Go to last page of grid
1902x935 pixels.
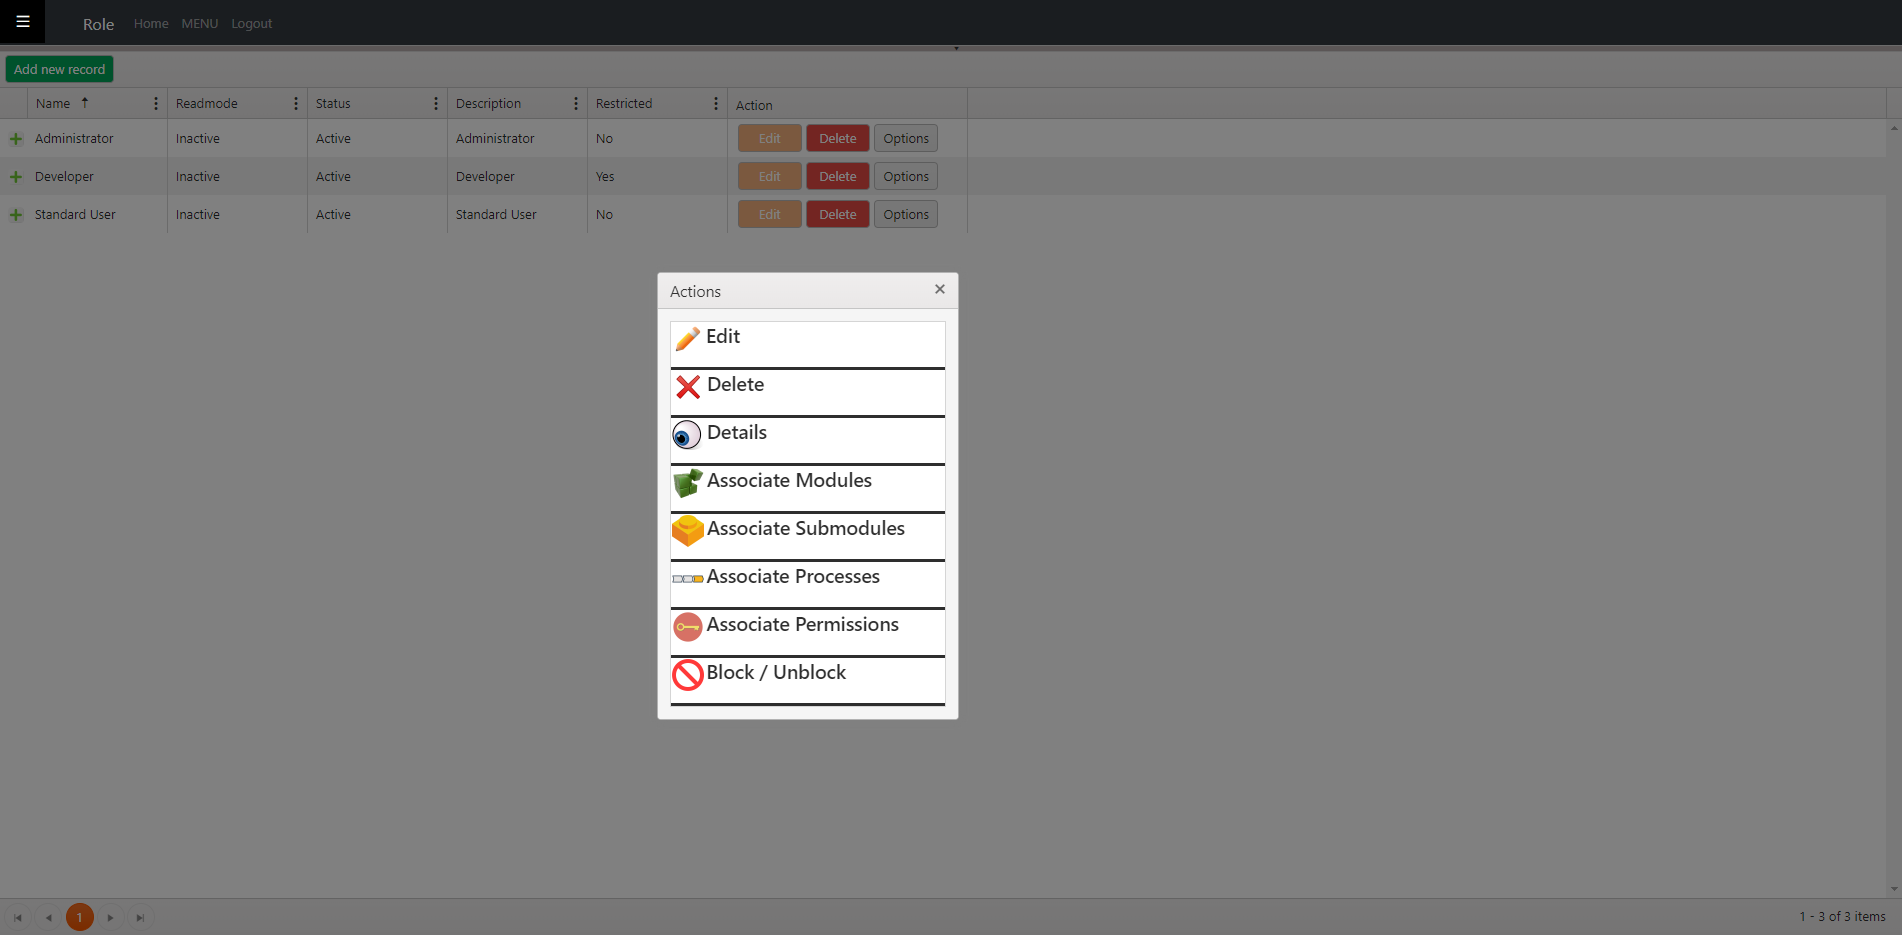[x=141, y=917]
